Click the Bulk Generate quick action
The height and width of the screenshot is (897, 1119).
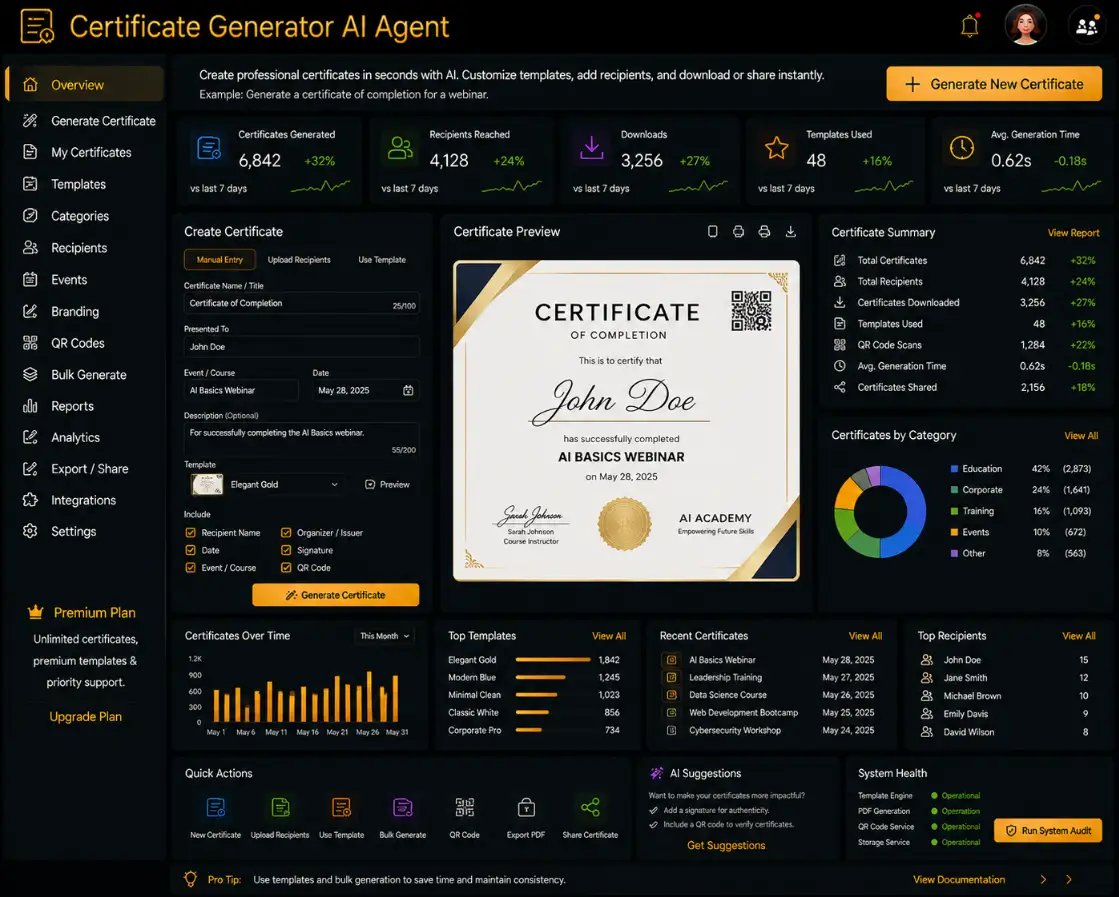click(x=402, y=816)
